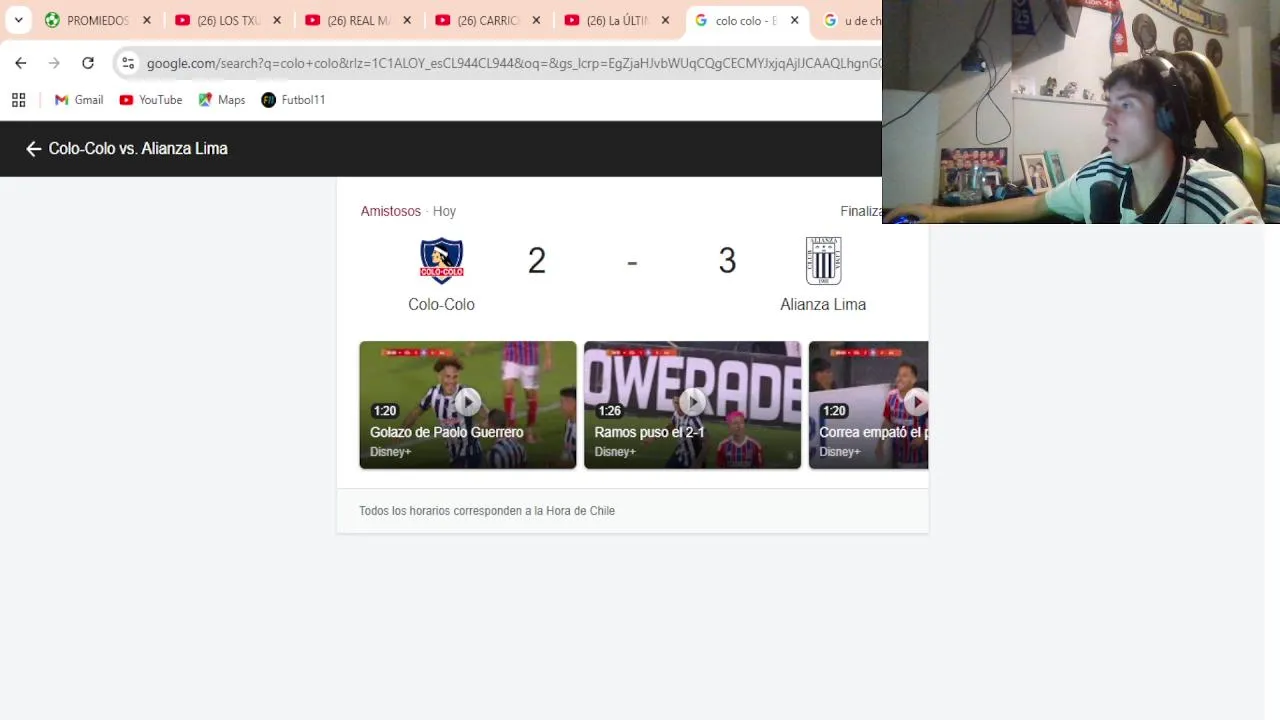
Task: Click the Google search URL address bar
Action: coord(513,63)
